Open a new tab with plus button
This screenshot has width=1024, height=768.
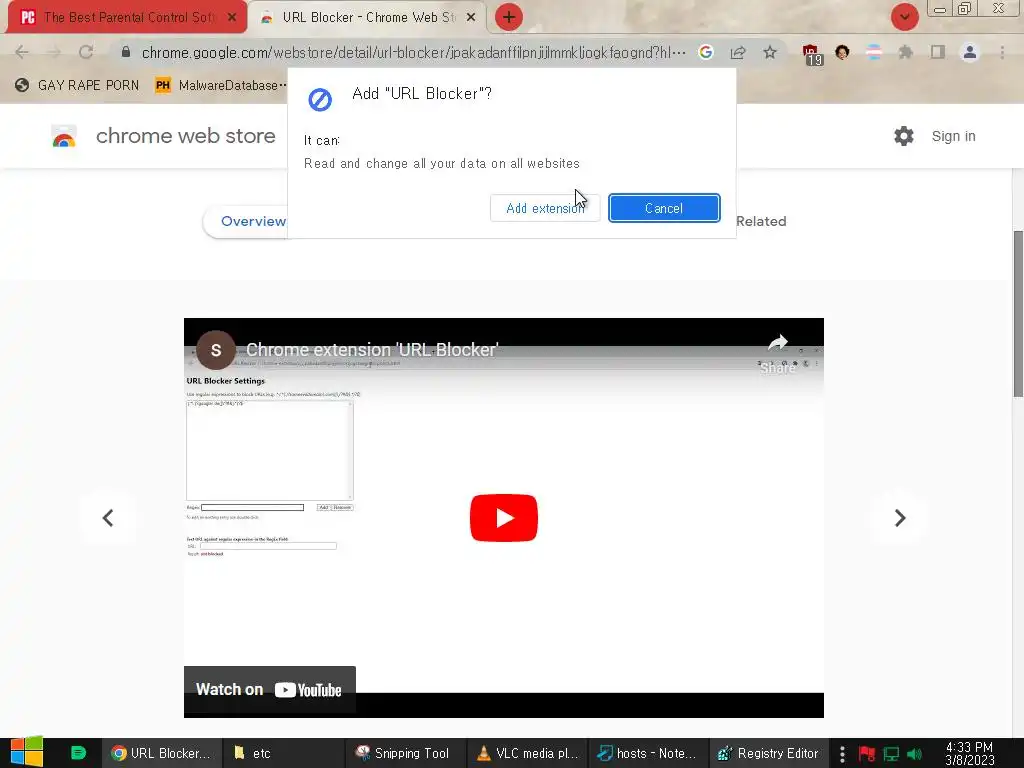click(509, 18)
